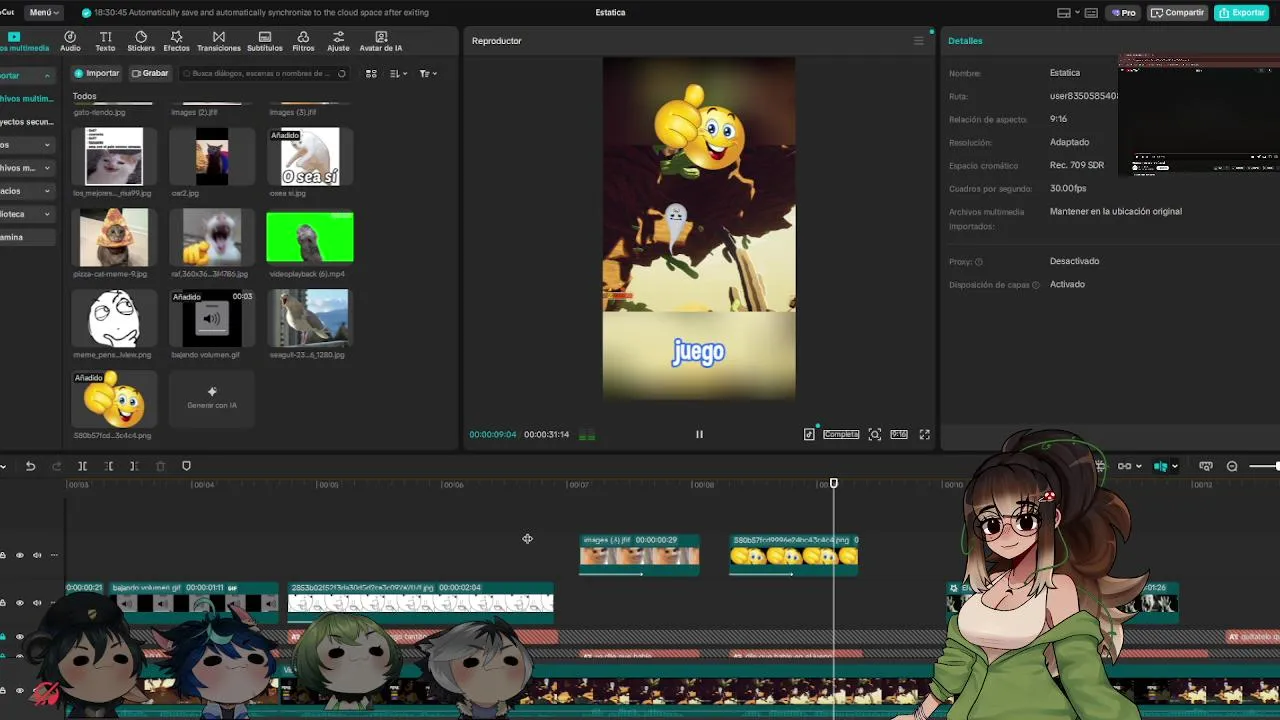Undo the last timeline edit

point(30,466)
